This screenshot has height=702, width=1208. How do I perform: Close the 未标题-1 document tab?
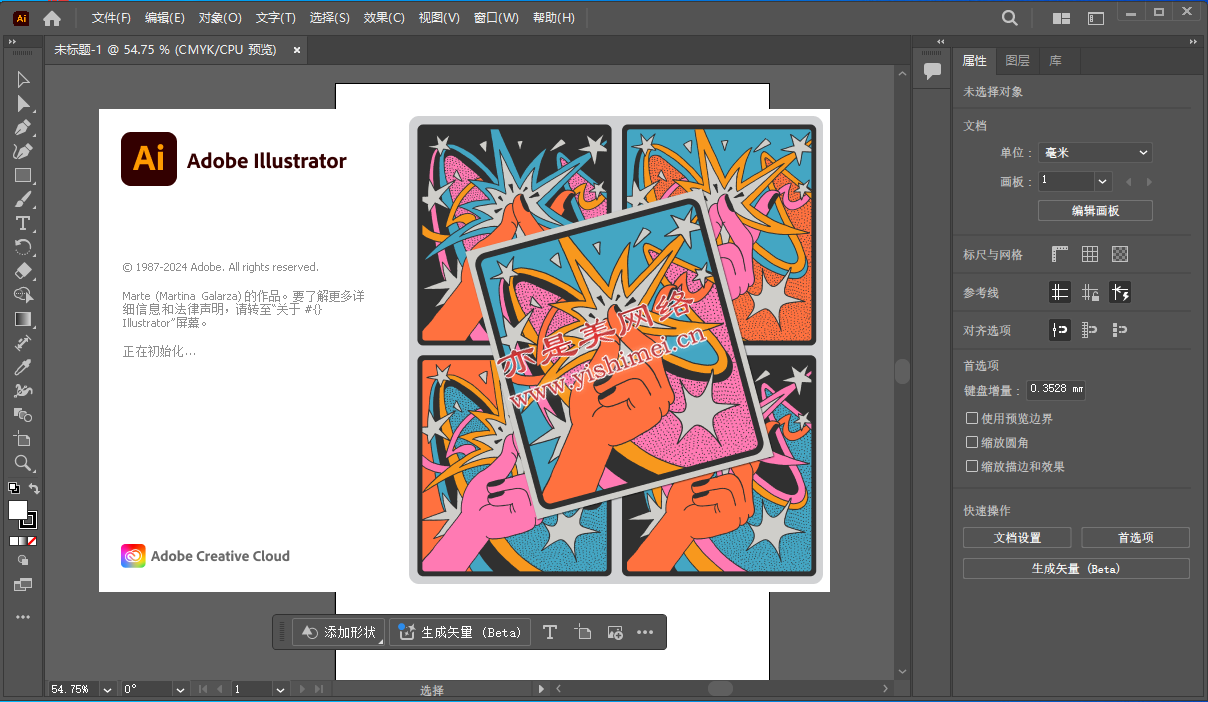[297, 49]
